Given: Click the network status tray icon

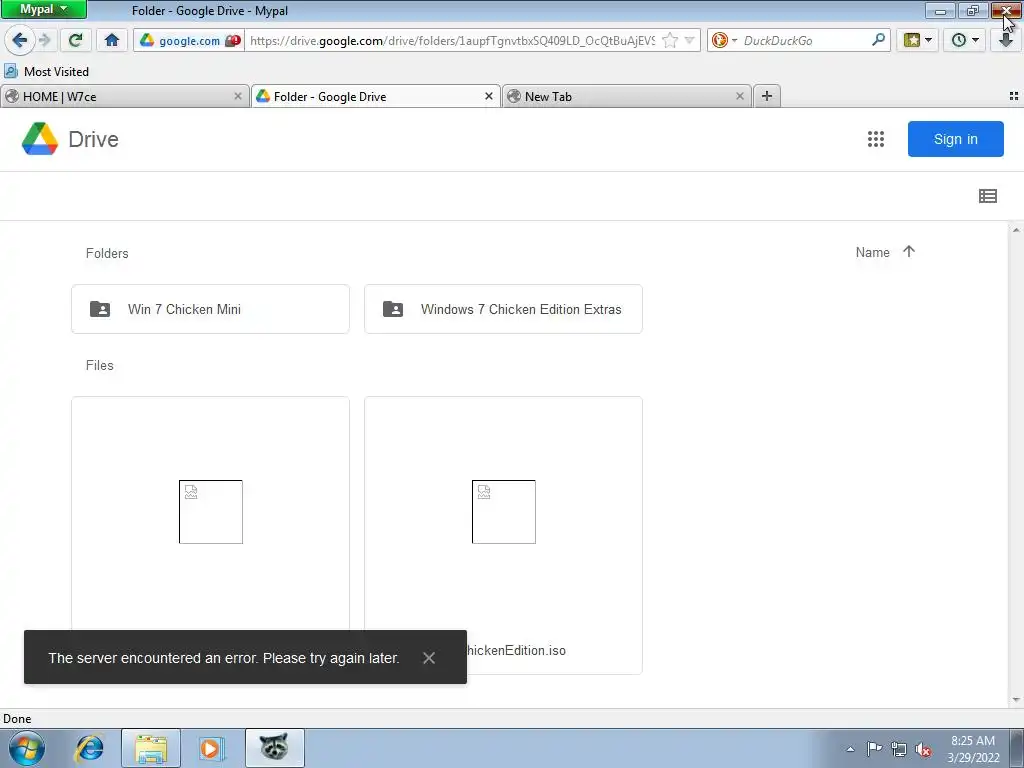Looking at the screenshot, I should (x=899, y=749).
